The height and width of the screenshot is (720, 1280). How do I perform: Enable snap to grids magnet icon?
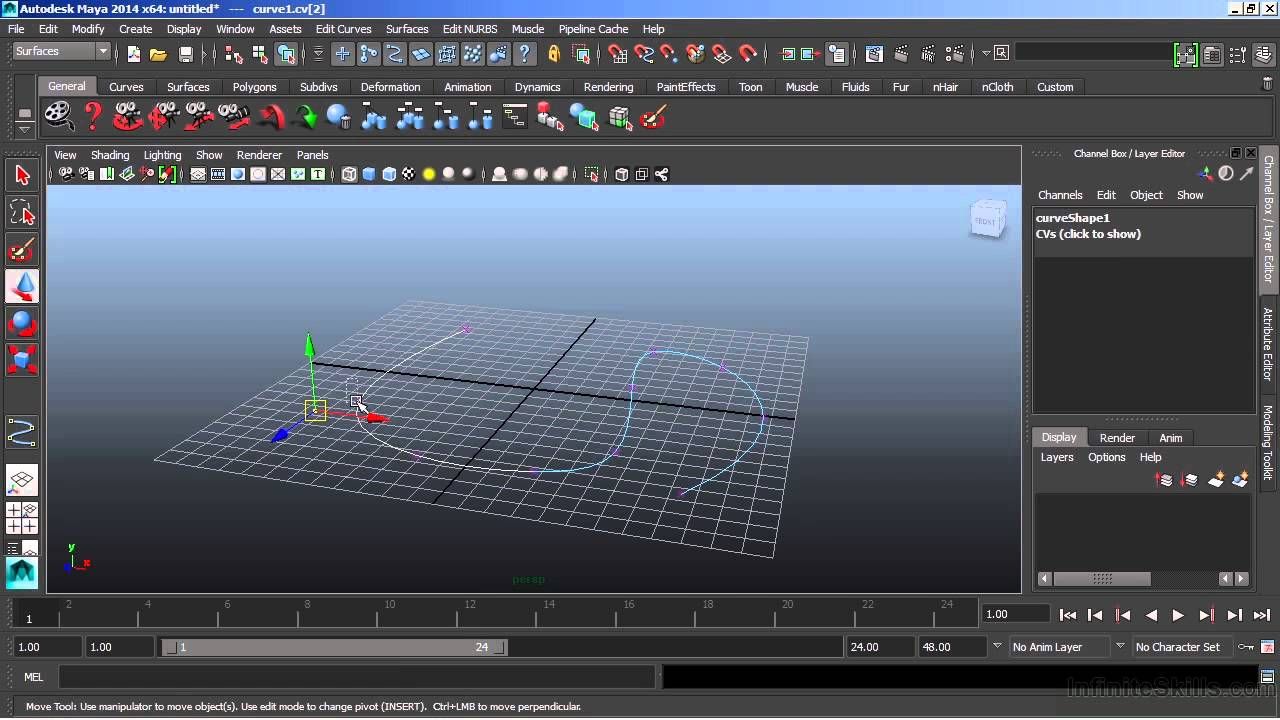618,54
